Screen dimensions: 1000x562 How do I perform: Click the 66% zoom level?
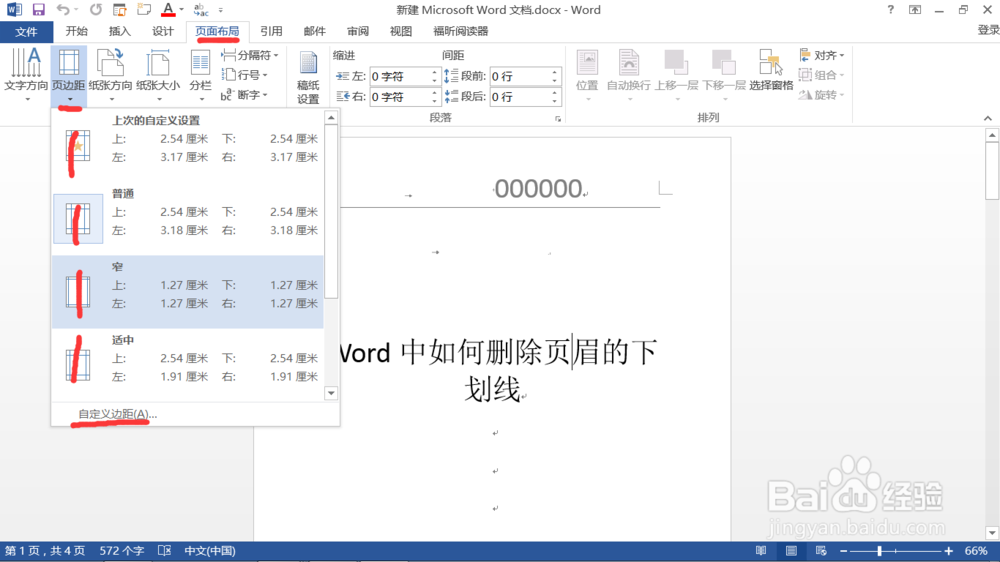976,551
